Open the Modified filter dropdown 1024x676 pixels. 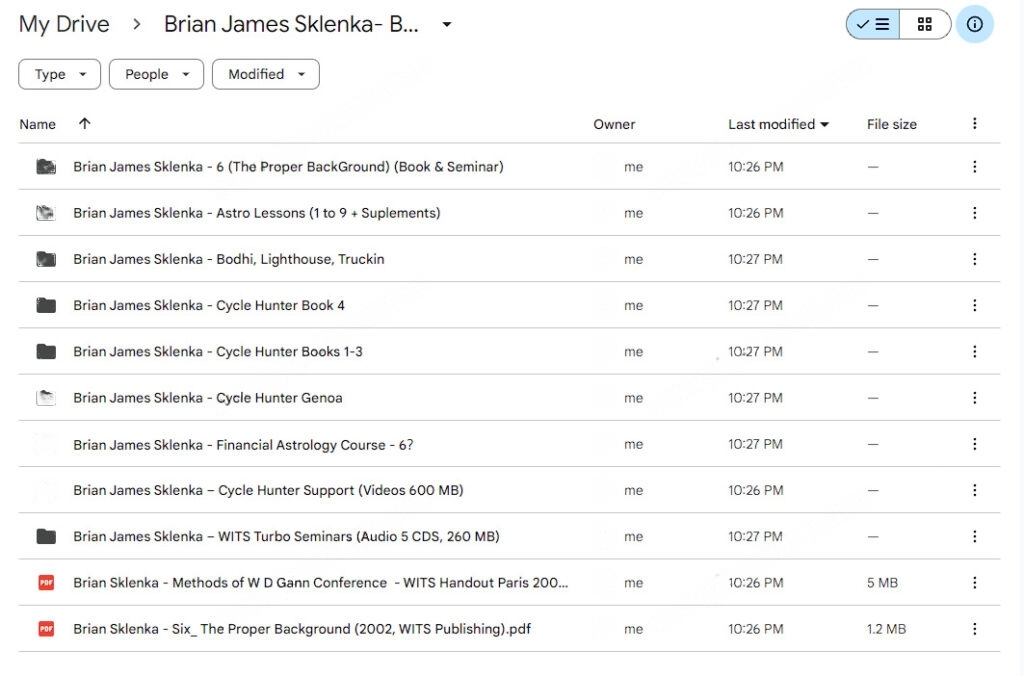tap(266, 74)
